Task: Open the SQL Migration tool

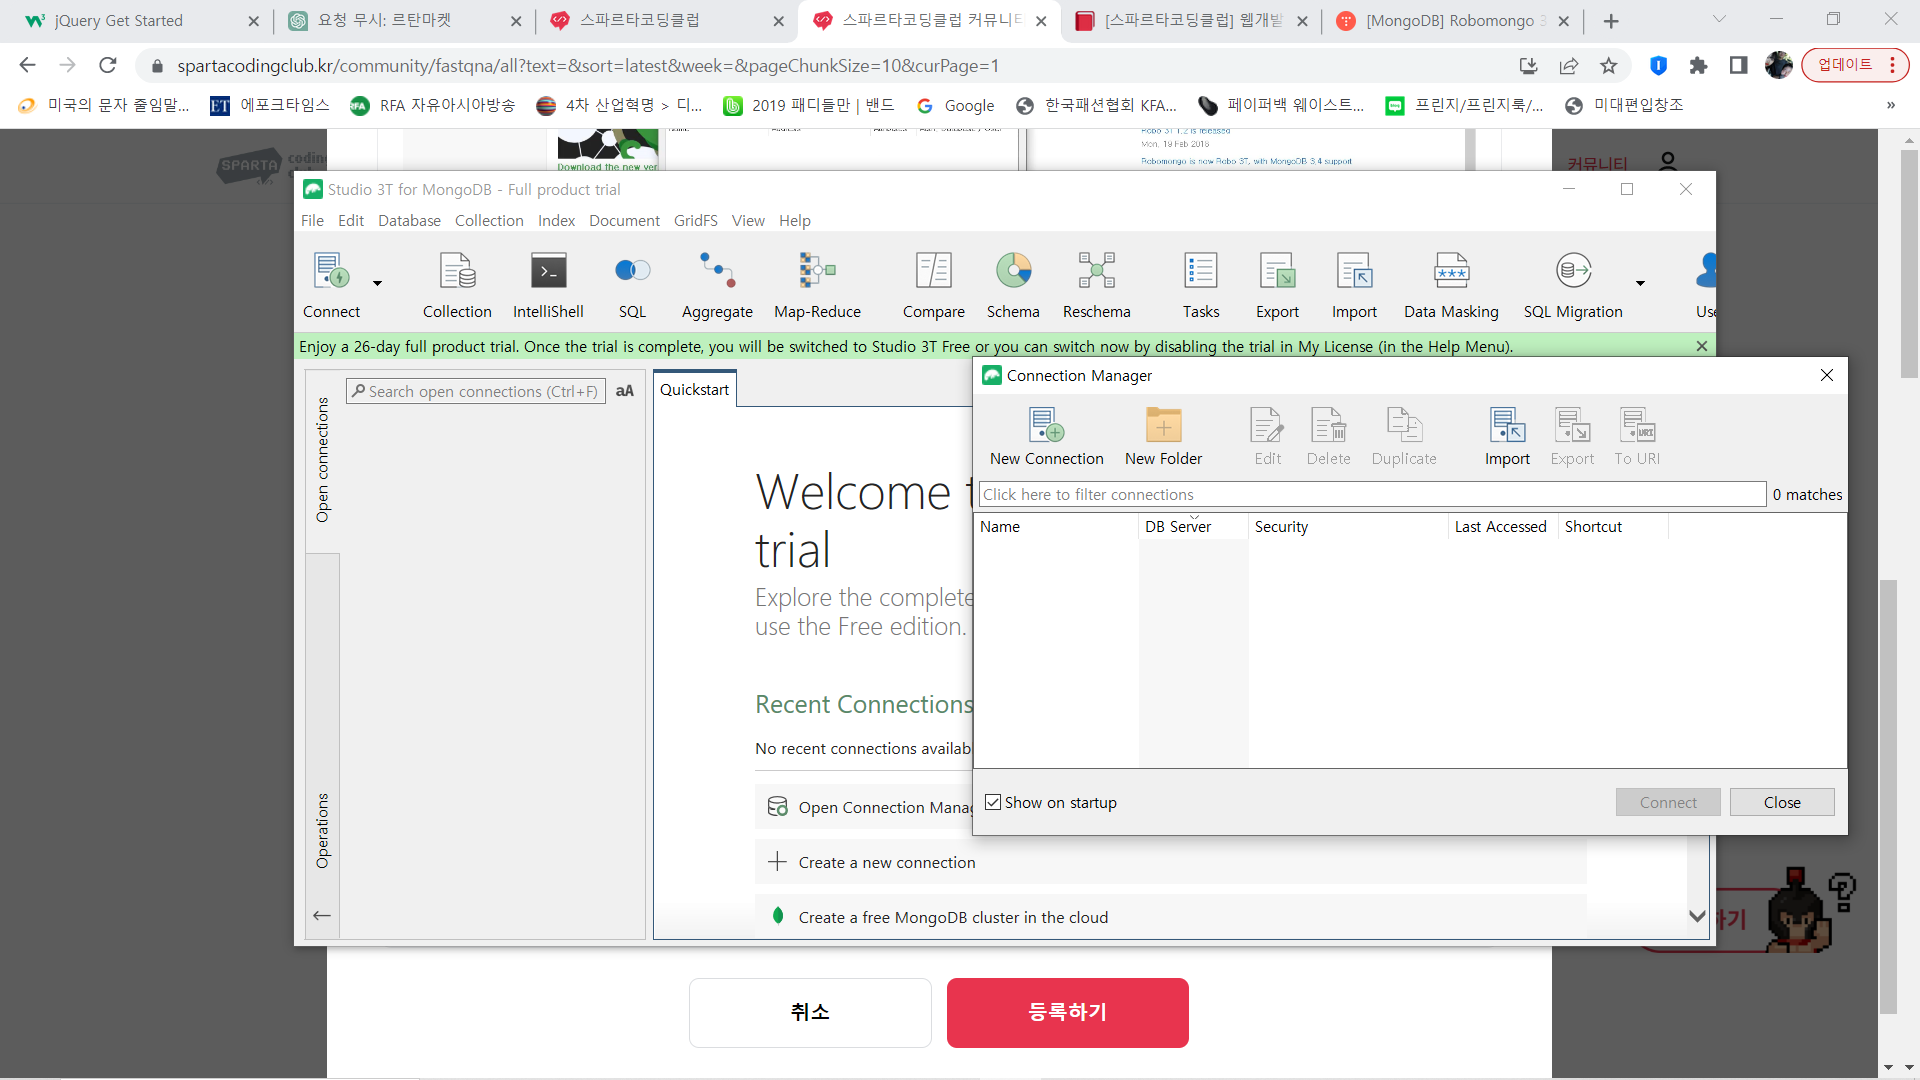Action: (x=1573, y=285)
